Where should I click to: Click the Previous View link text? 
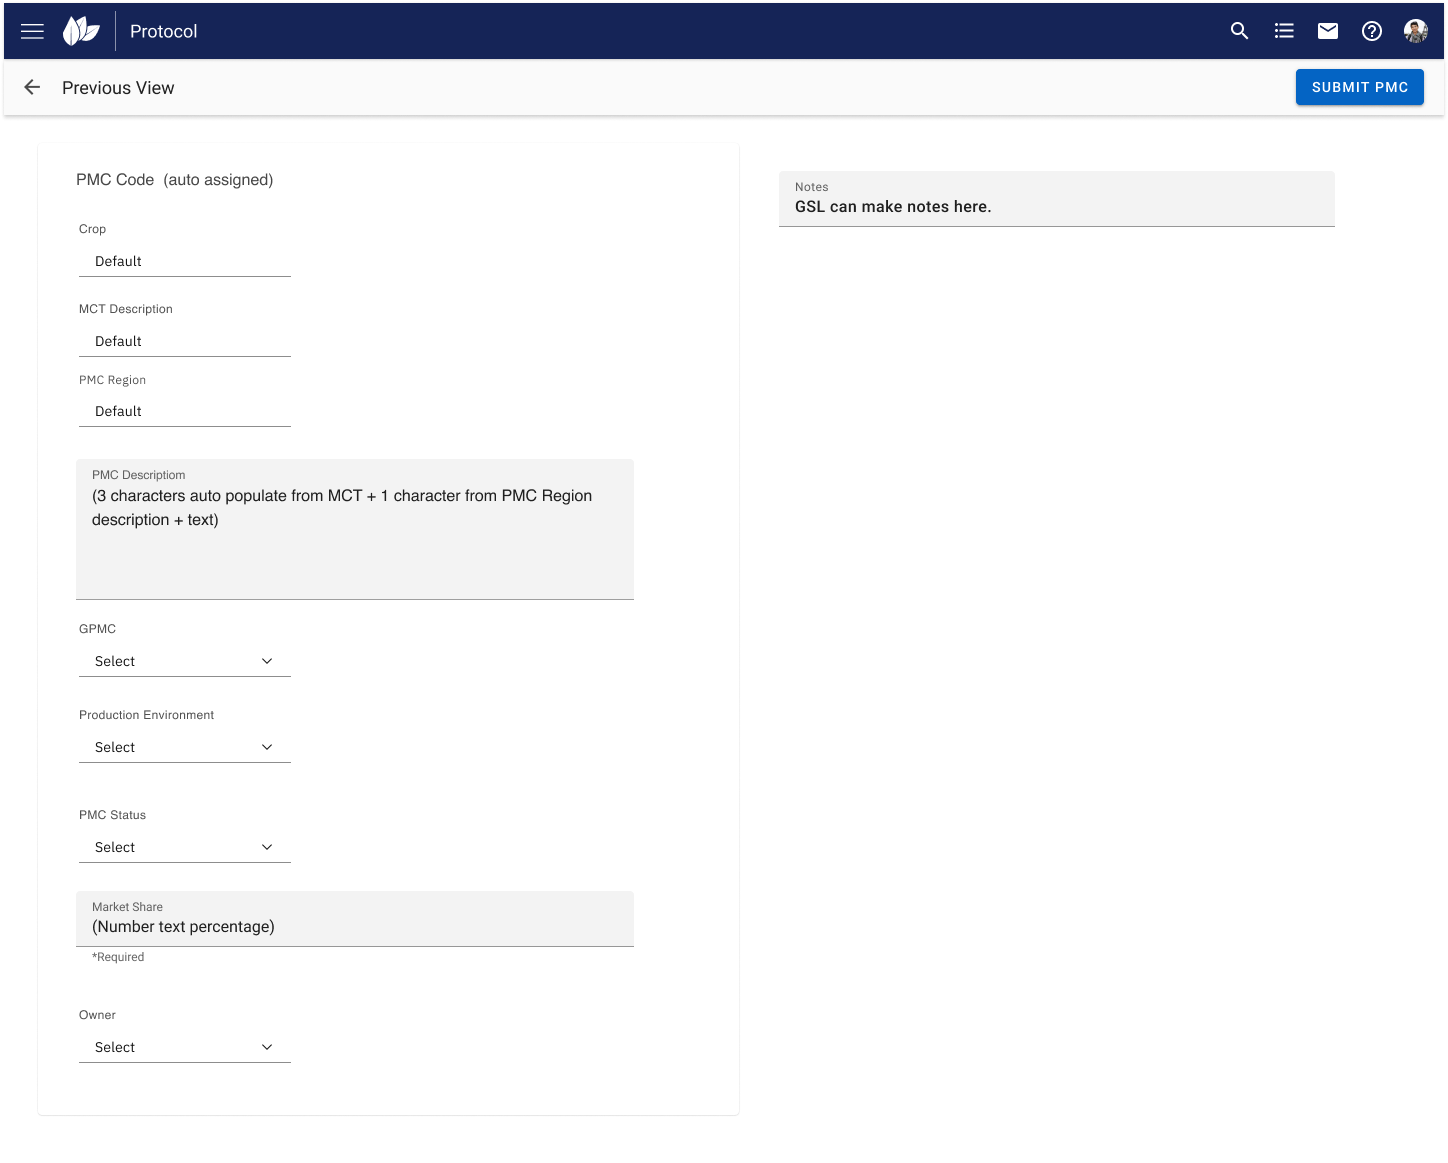coord(118,88)
